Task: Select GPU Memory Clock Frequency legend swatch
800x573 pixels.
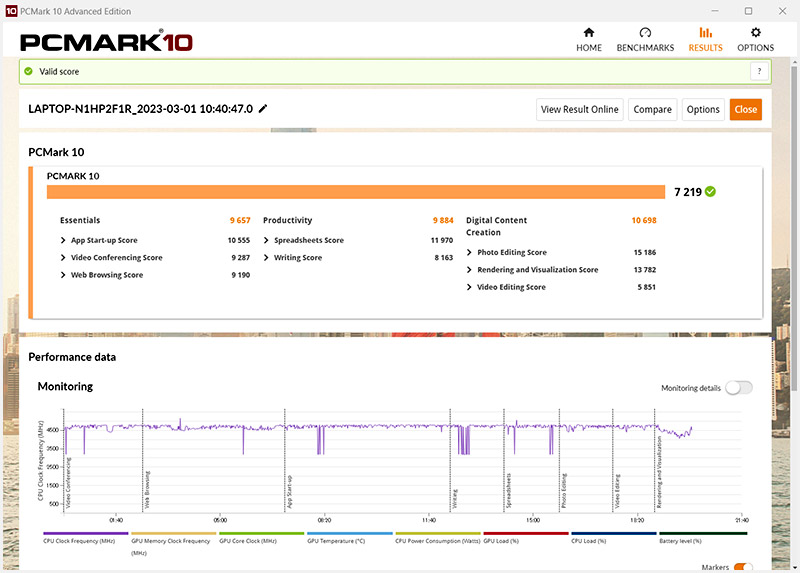Action: 174,533
